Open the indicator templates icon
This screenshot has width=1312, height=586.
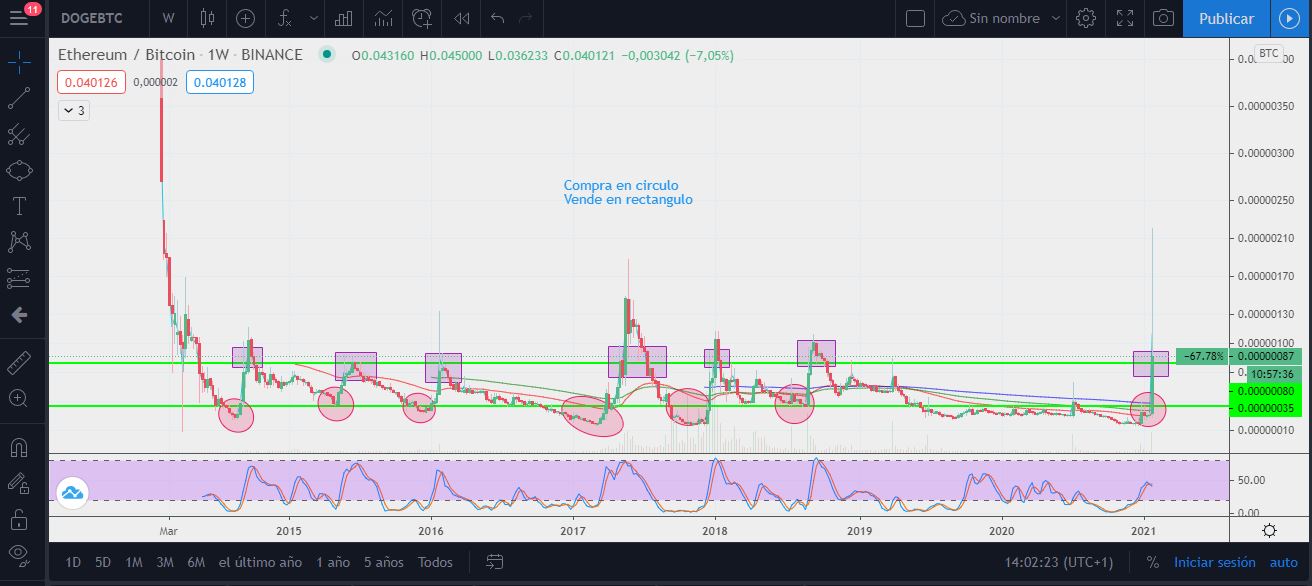(x=383, y=18)
